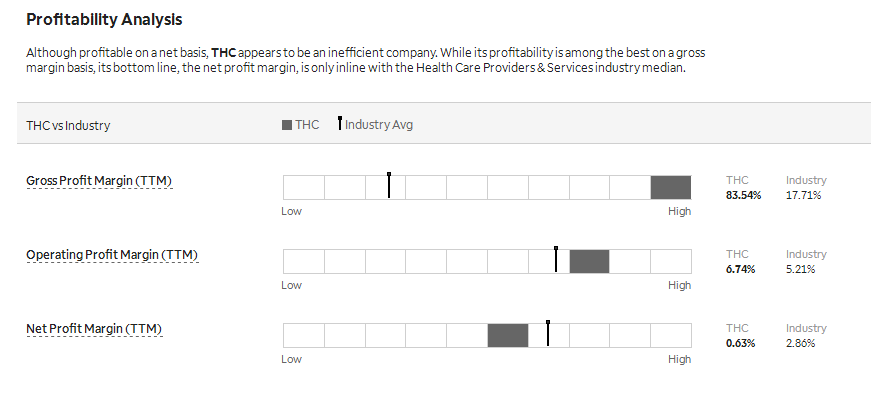The image size is (871, 393).
Task: Click the gray THC block in Gross Profit bar
Action: [x=671, y=187]
